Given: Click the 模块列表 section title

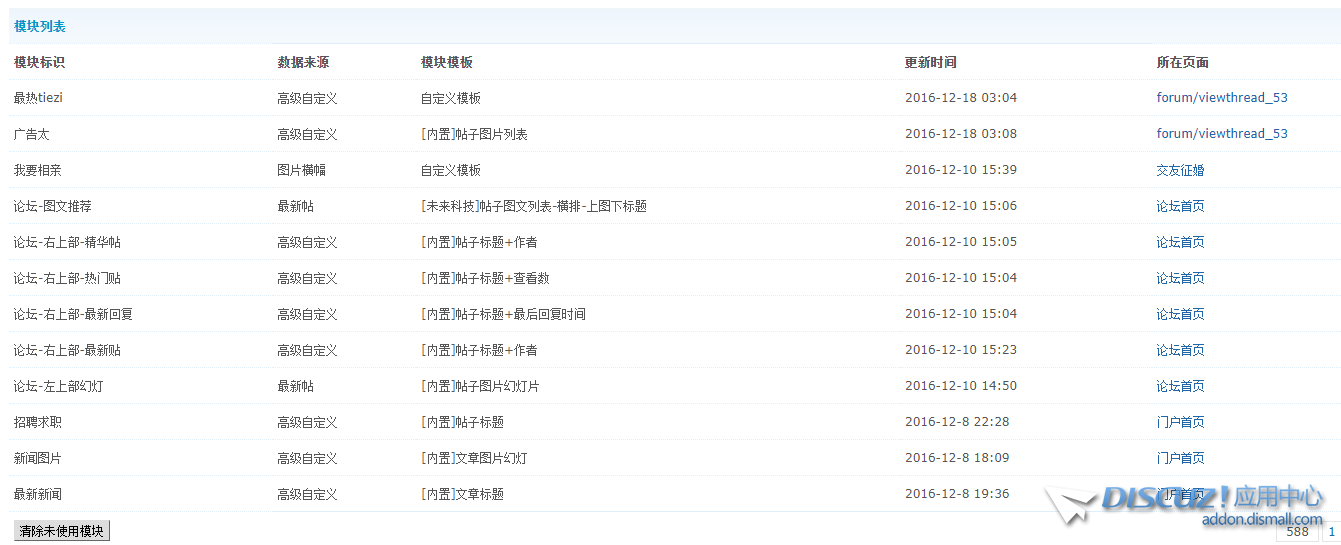Looking at the screenshot, I should point(40,26).
